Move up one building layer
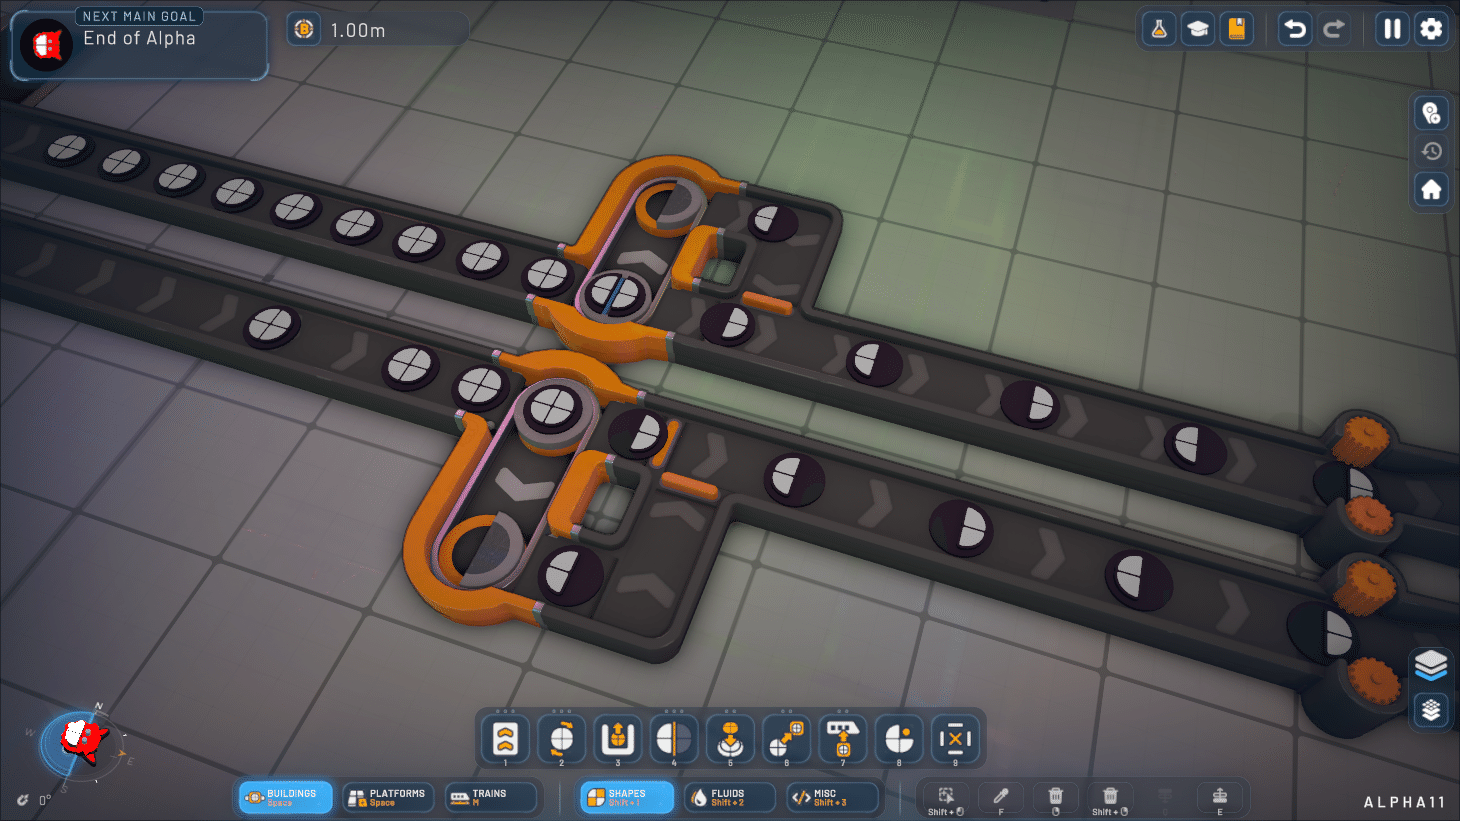 pos(1431,665)
